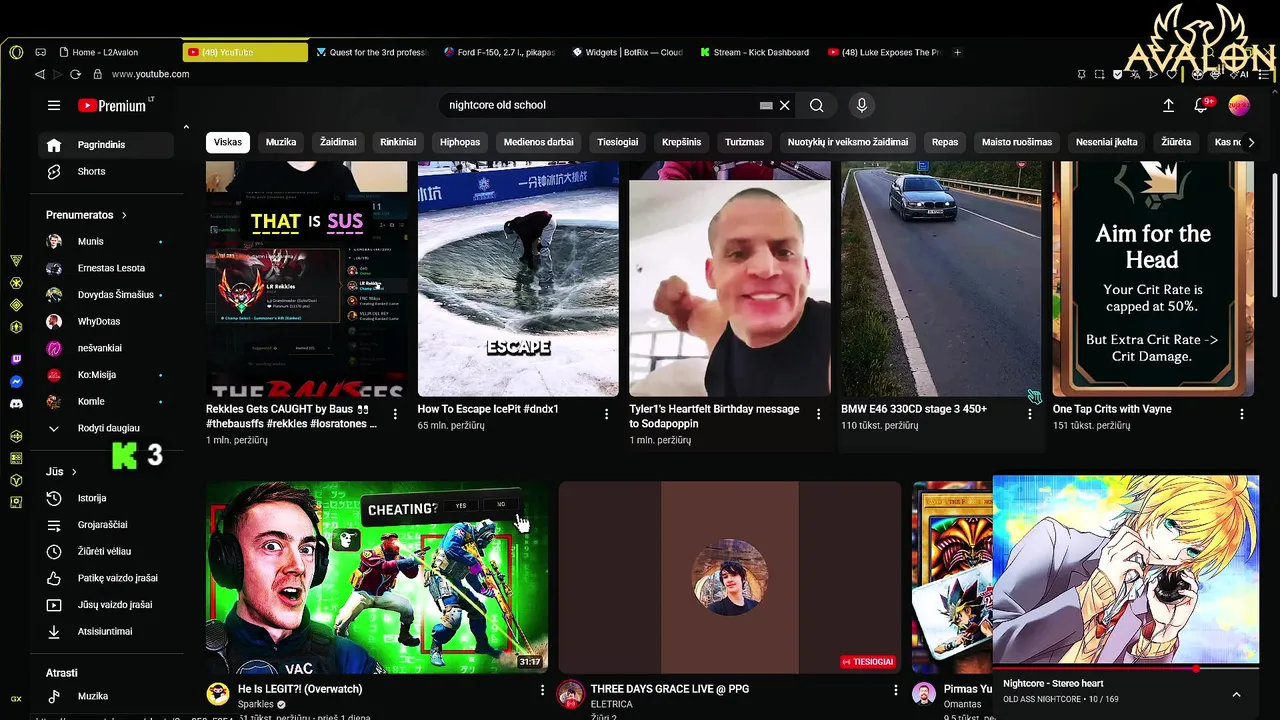Click the search magnifier button
Image resolution: width=1280 pixels, height=720 pixels.
(817, 105)
